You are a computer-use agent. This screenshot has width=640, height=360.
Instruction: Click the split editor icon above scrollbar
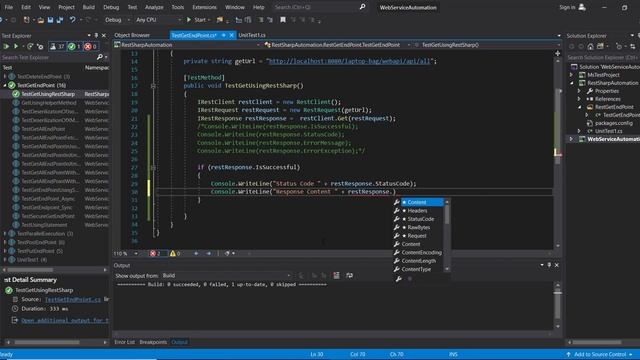tap(558, 53)
